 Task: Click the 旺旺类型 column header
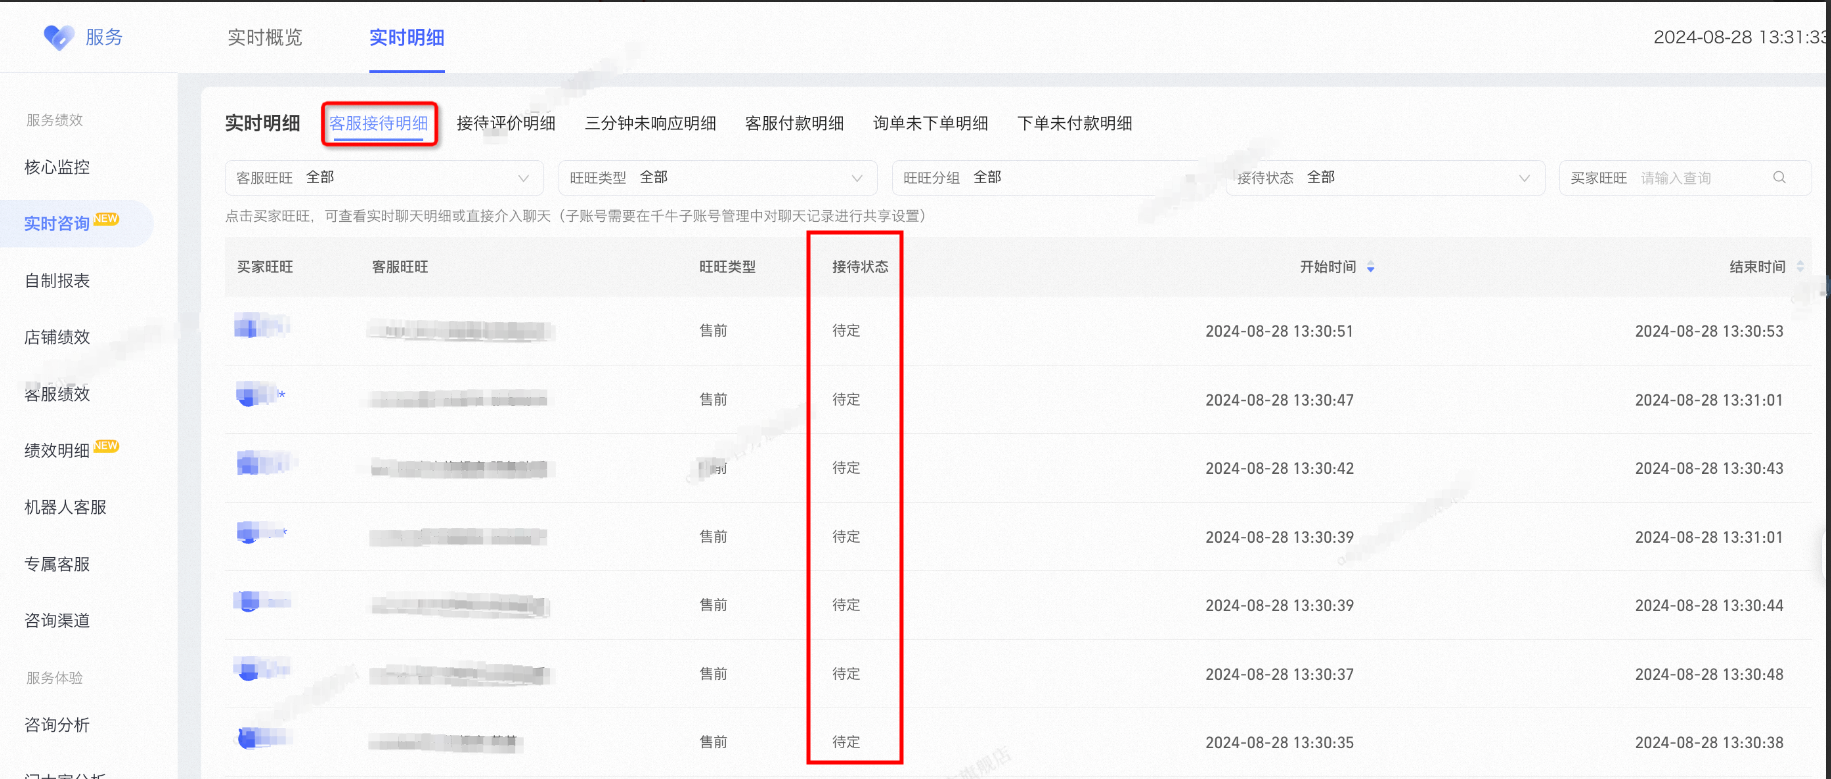[727, 267]
